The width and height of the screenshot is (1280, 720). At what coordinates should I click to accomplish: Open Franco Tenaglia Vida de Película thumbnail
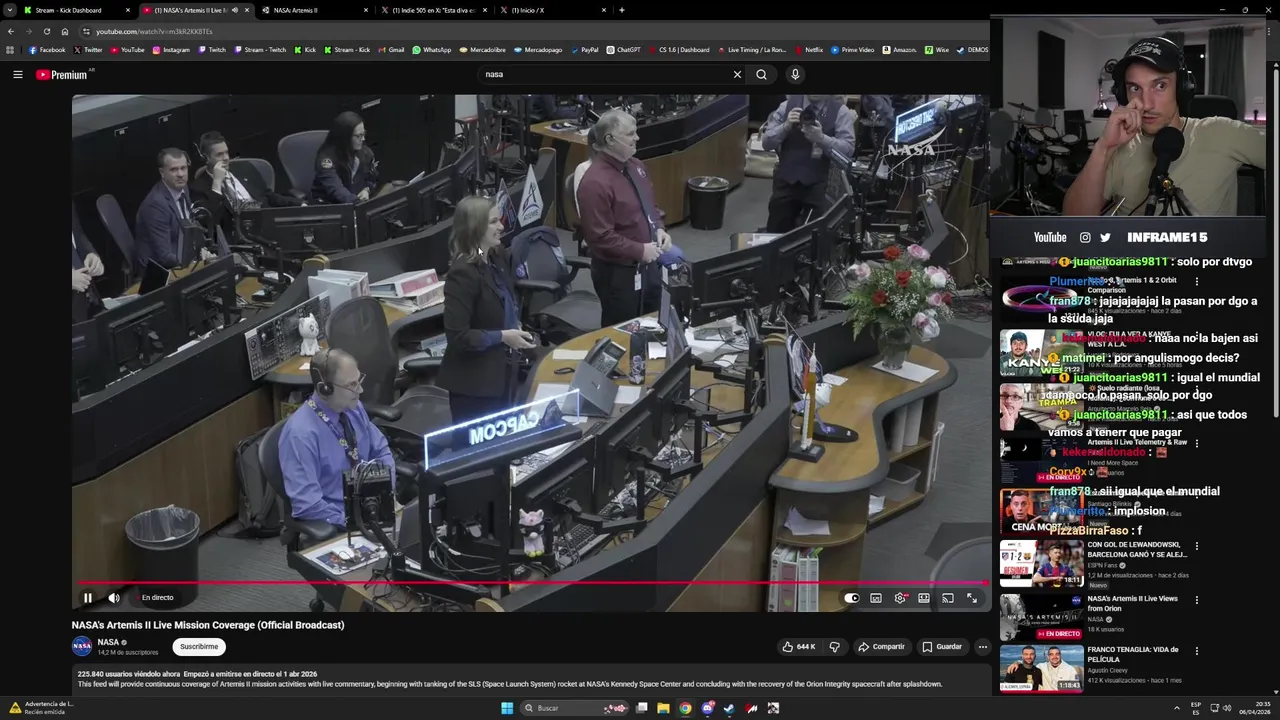click(x=1041, y=668)
